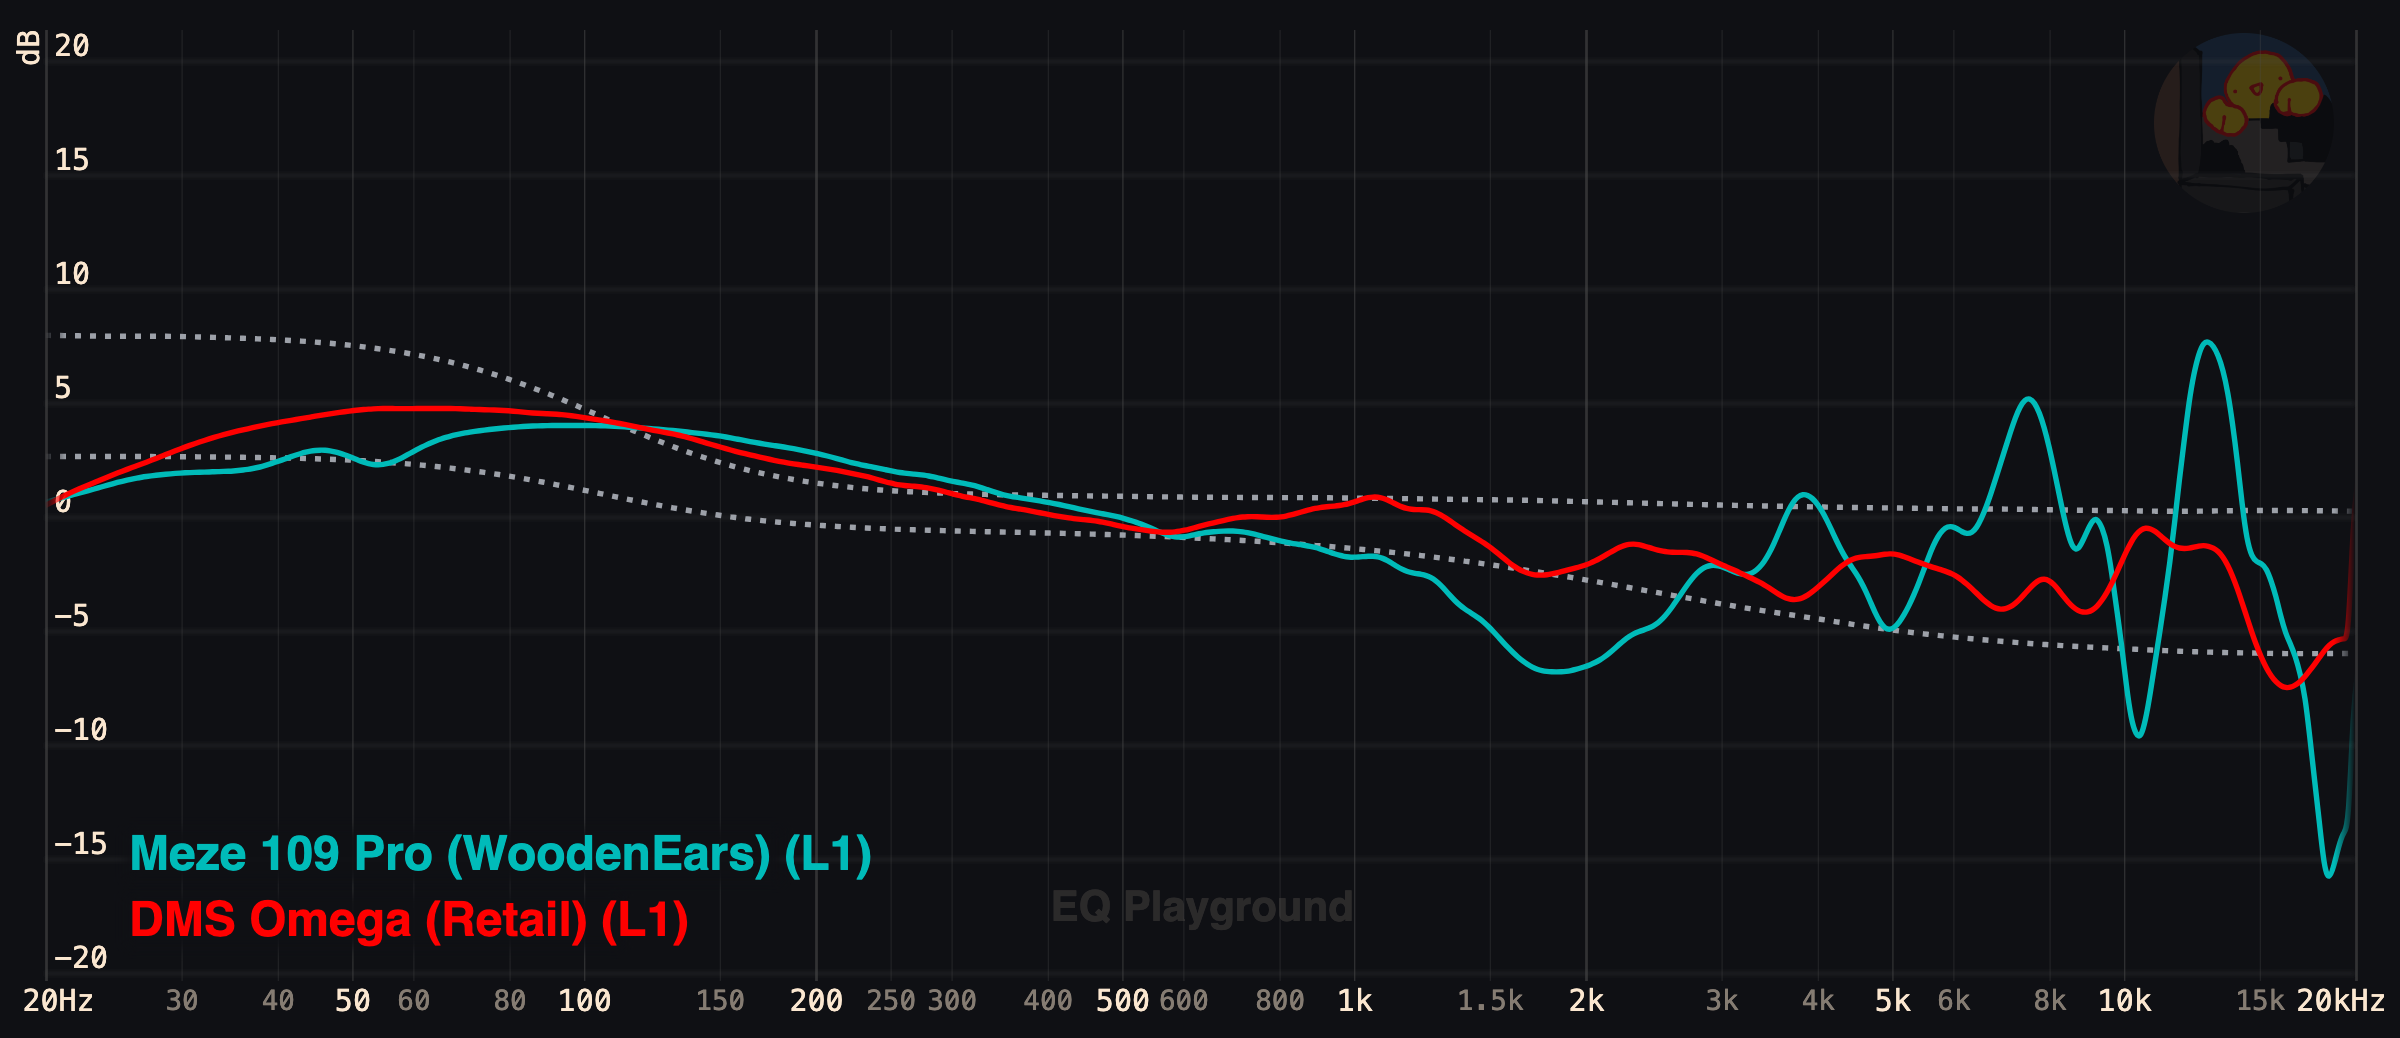Click the 1k frequency tick label
The image size is (2400, 1038).
coord(1355,1001)
